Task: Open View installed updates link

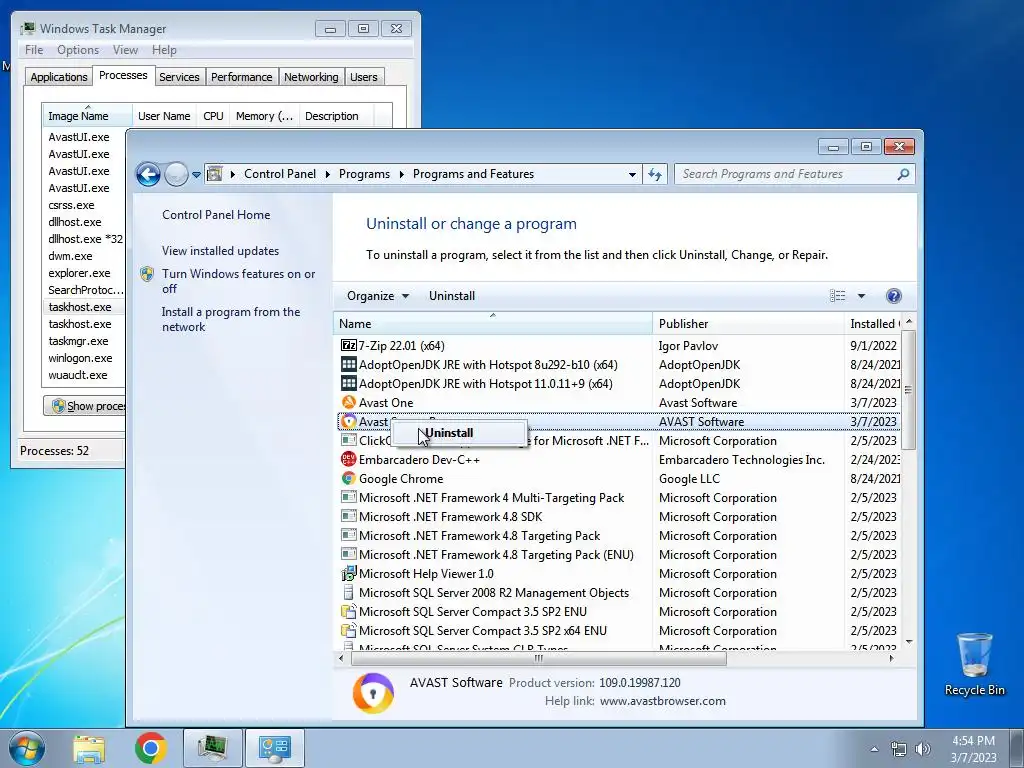Action: pyautogui.click(x=220, y=251)
